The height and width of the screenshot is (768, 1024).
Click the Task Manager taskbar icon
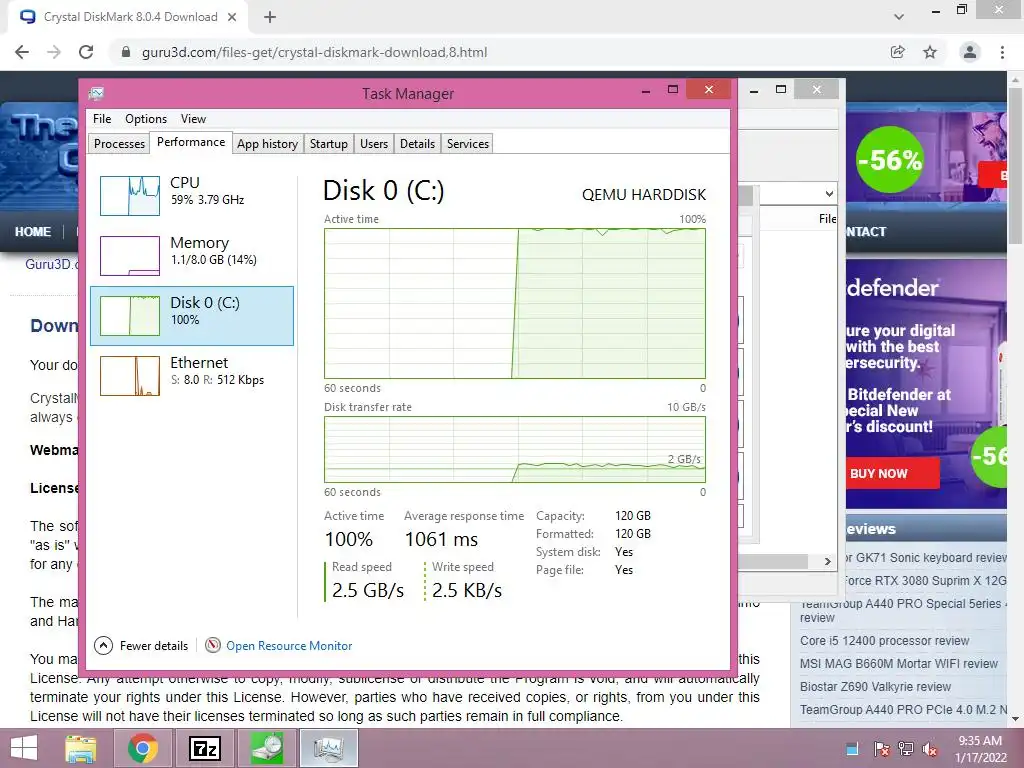[x=328, y=748]
